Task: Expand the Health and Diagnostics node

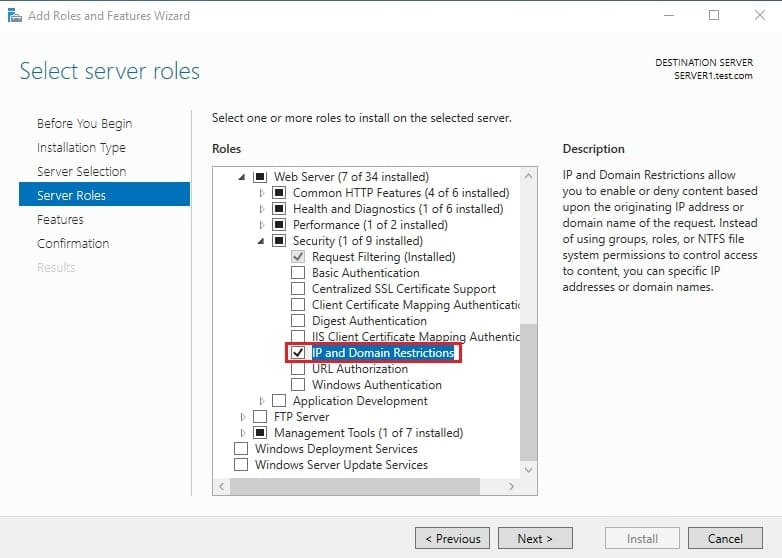Action: 261,208
